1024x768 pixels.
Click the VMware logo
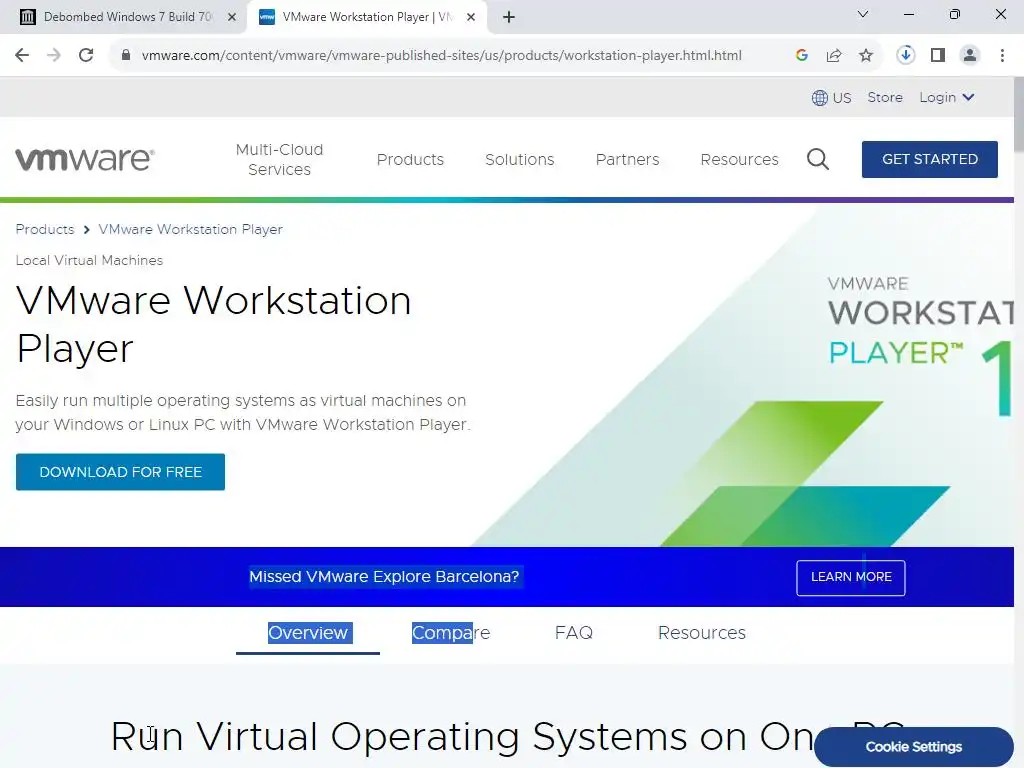tap(85, 159)
